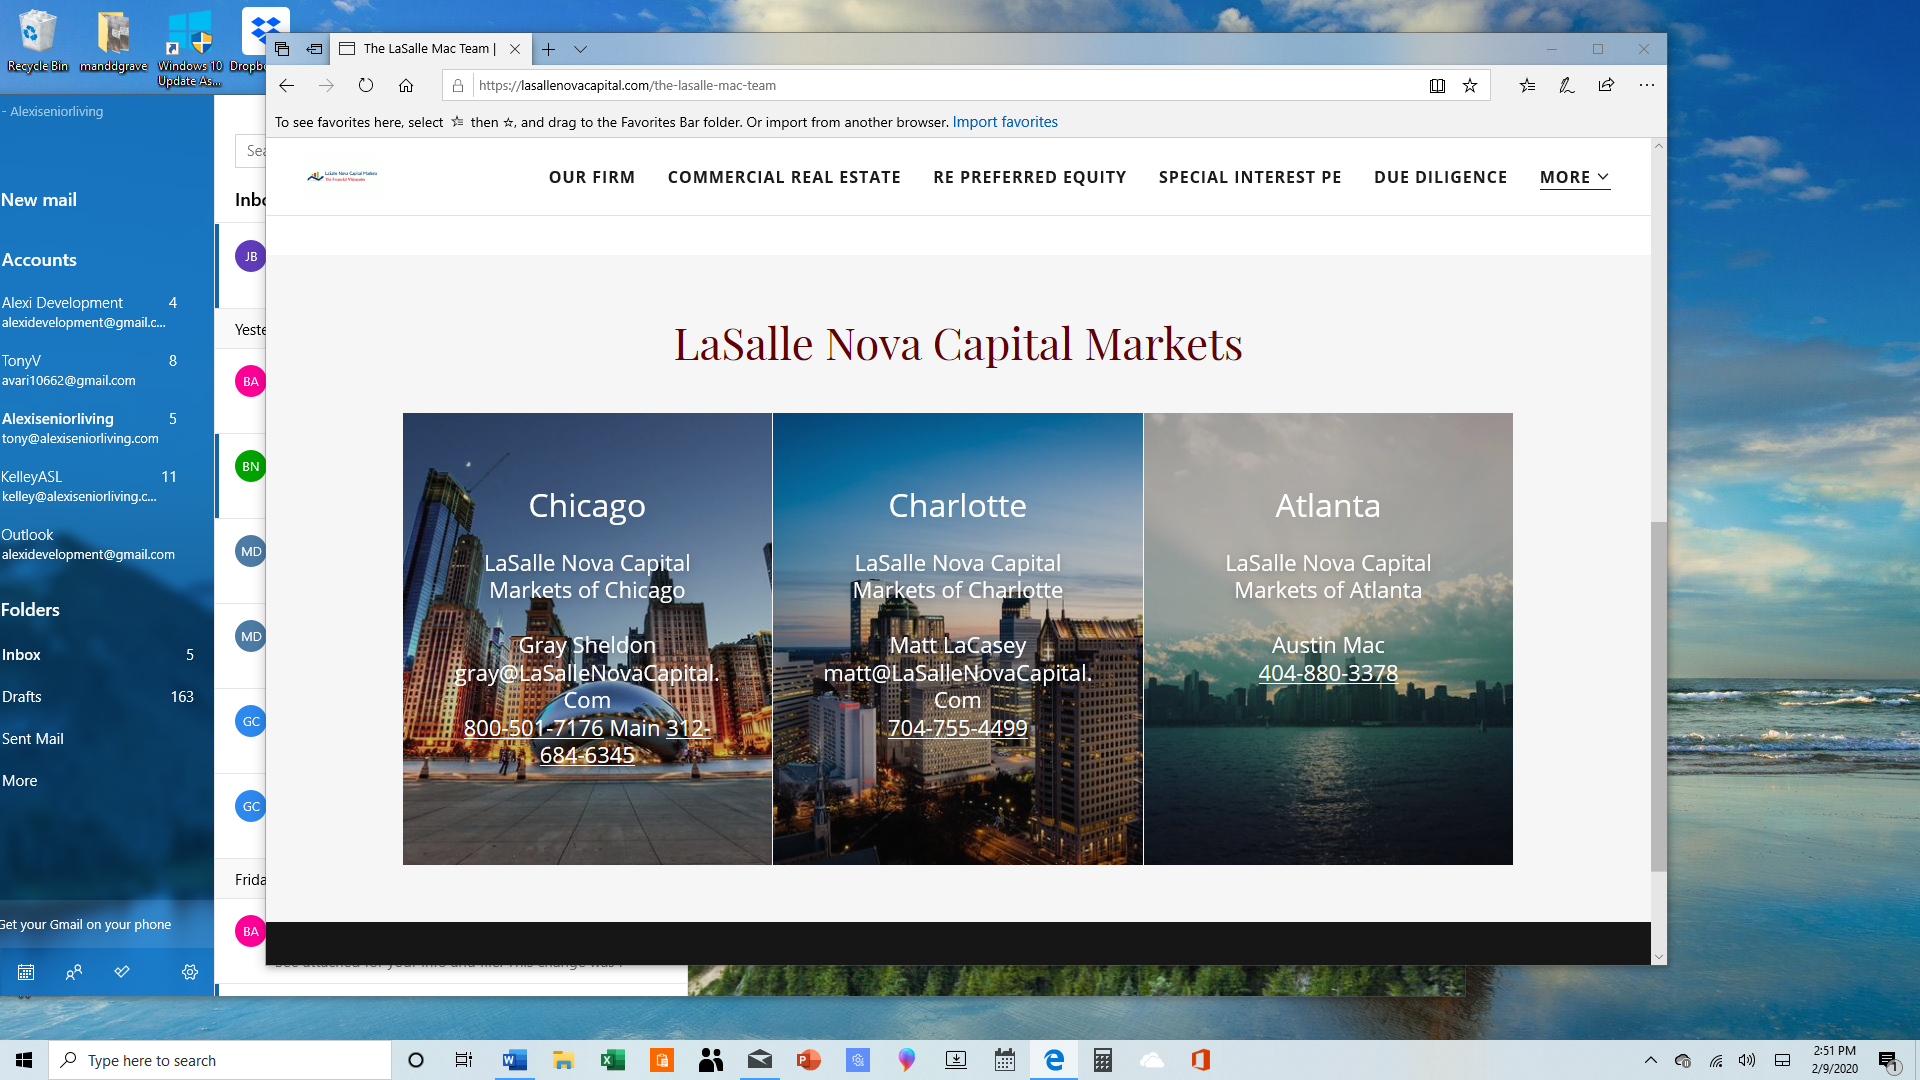
Task: Open the volume control in tray
Action: [x=1747, y=1060]
